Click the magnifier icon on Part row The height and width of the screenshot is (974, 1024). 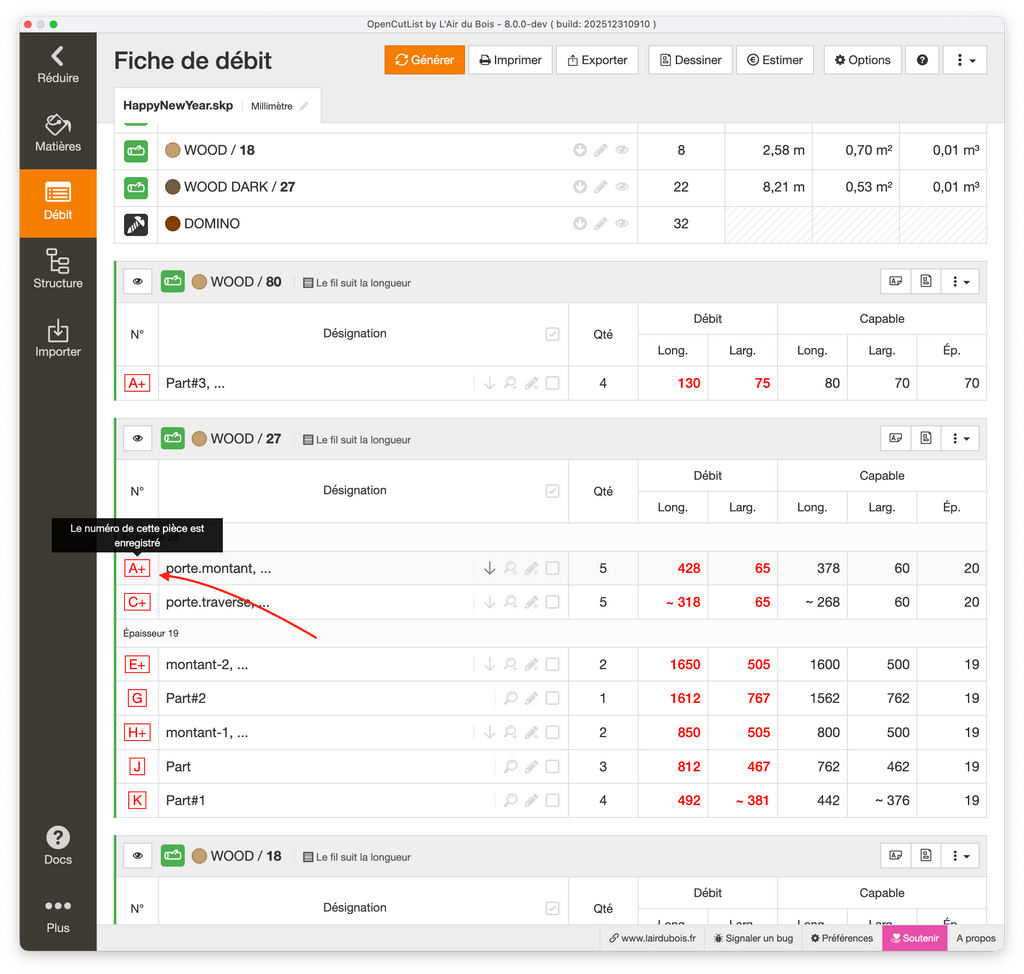pos(510,766)
